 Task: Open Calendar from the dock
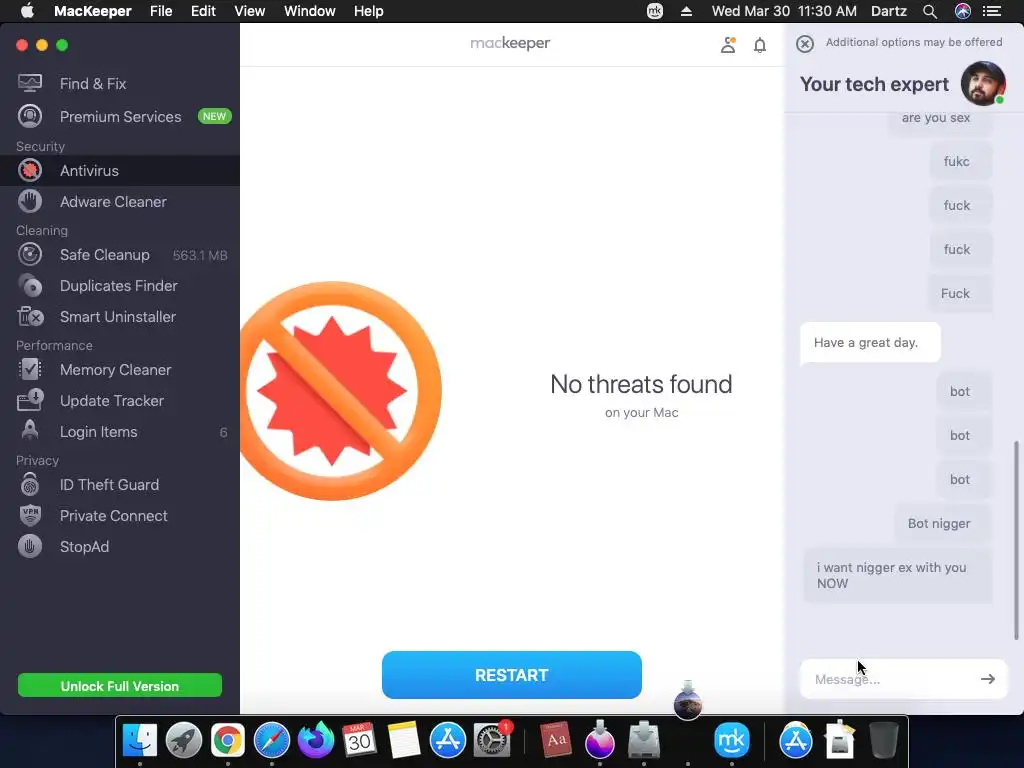pyautogui.click(x=359, y=741)
